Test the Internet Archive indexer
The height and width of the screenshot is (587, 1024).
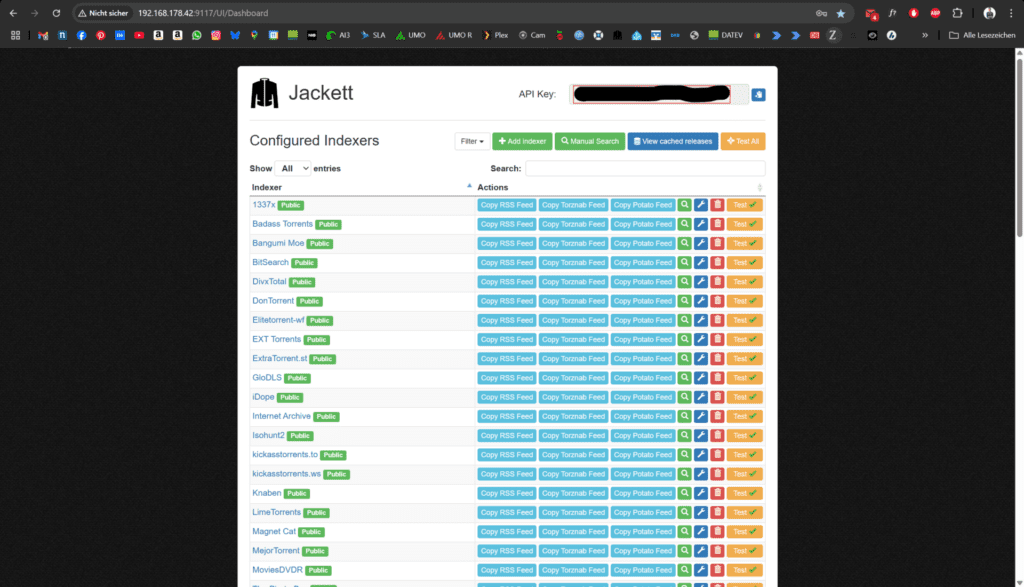pyautogui.click(x=744, y=416)
